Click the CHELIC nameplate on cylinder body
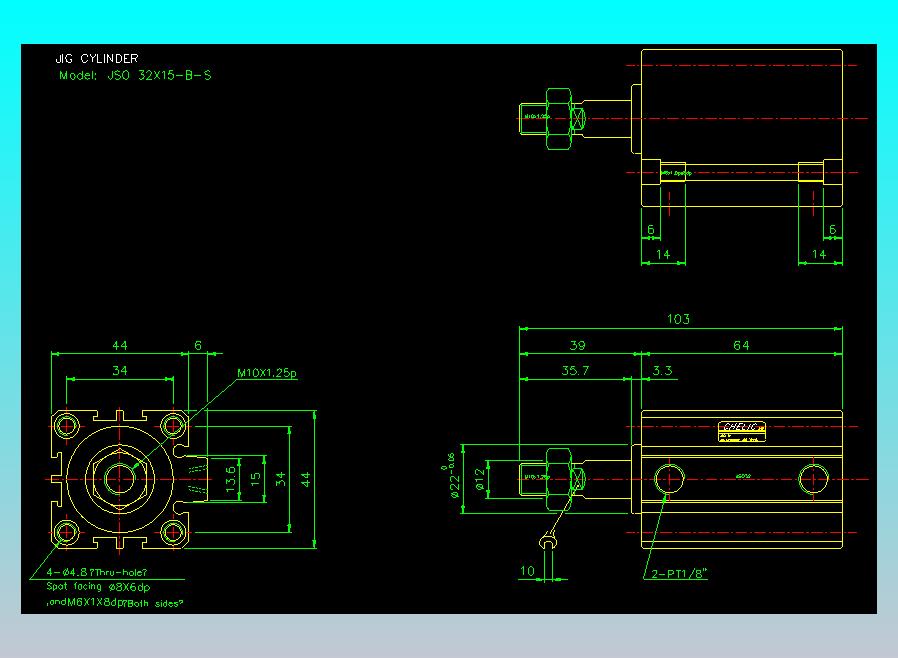The image size is (898, 658). click(x=742, y=431)
